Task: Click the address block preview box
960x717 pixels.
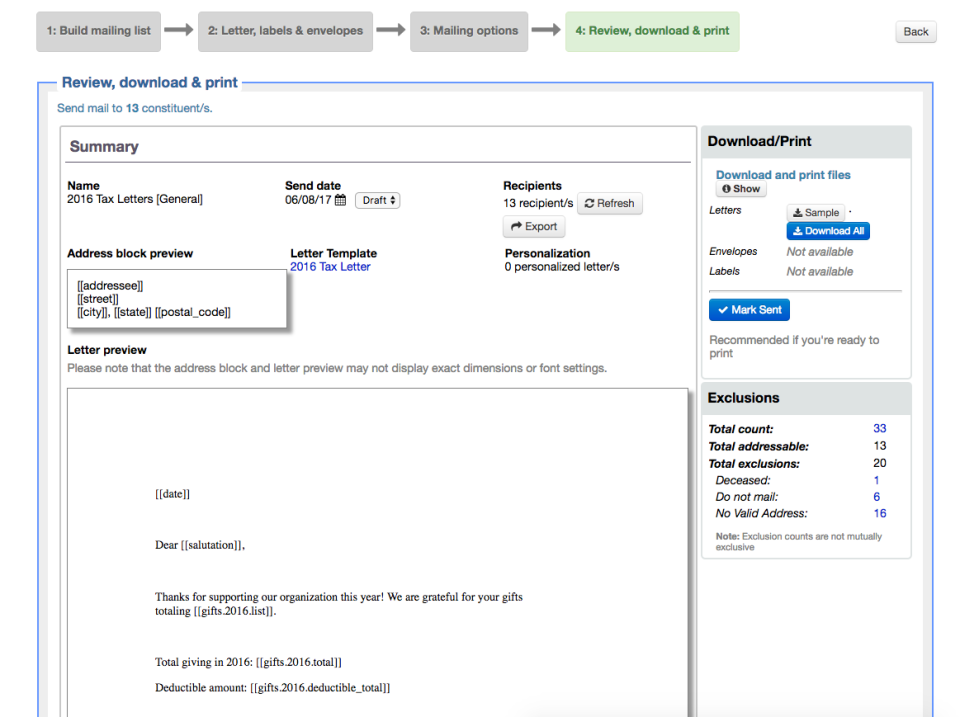Action: (x=177, y=298)
